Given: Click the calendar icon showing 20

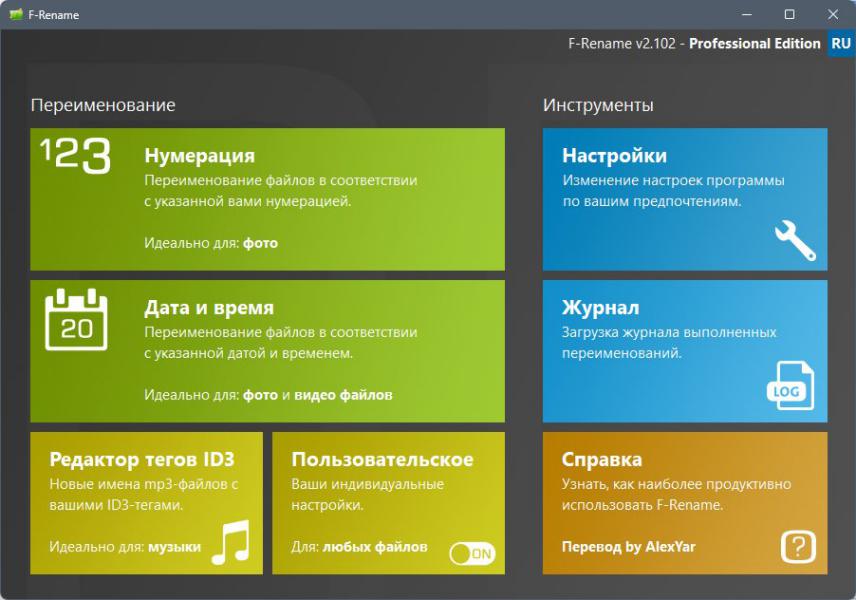Looking at the screenshot, I should pos(76,319).
